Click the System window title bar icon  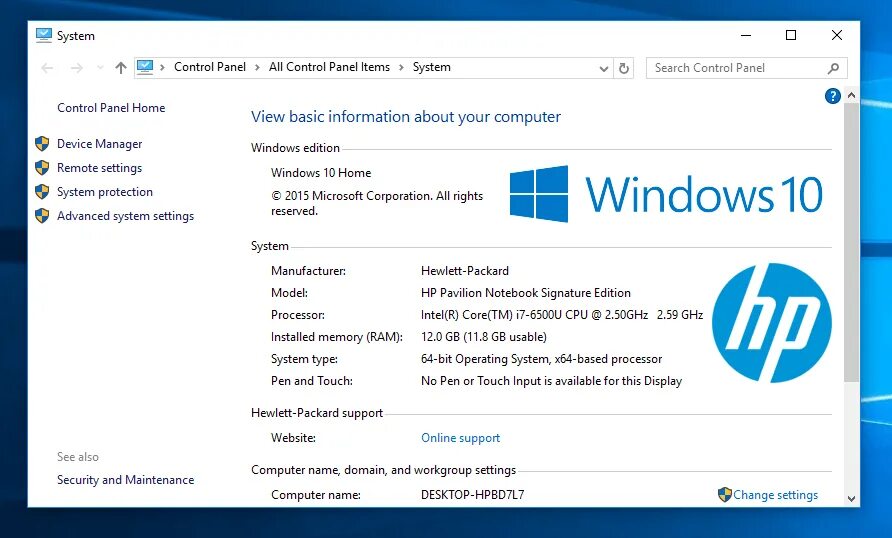point(44,35)
